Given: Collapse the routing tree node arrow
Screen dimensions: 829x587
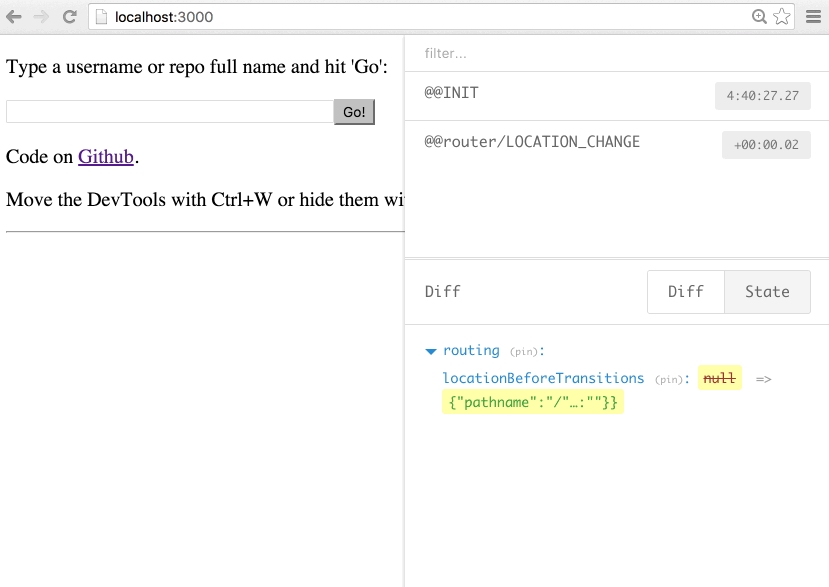Looking at the screenshot, I should pos(431,351).
